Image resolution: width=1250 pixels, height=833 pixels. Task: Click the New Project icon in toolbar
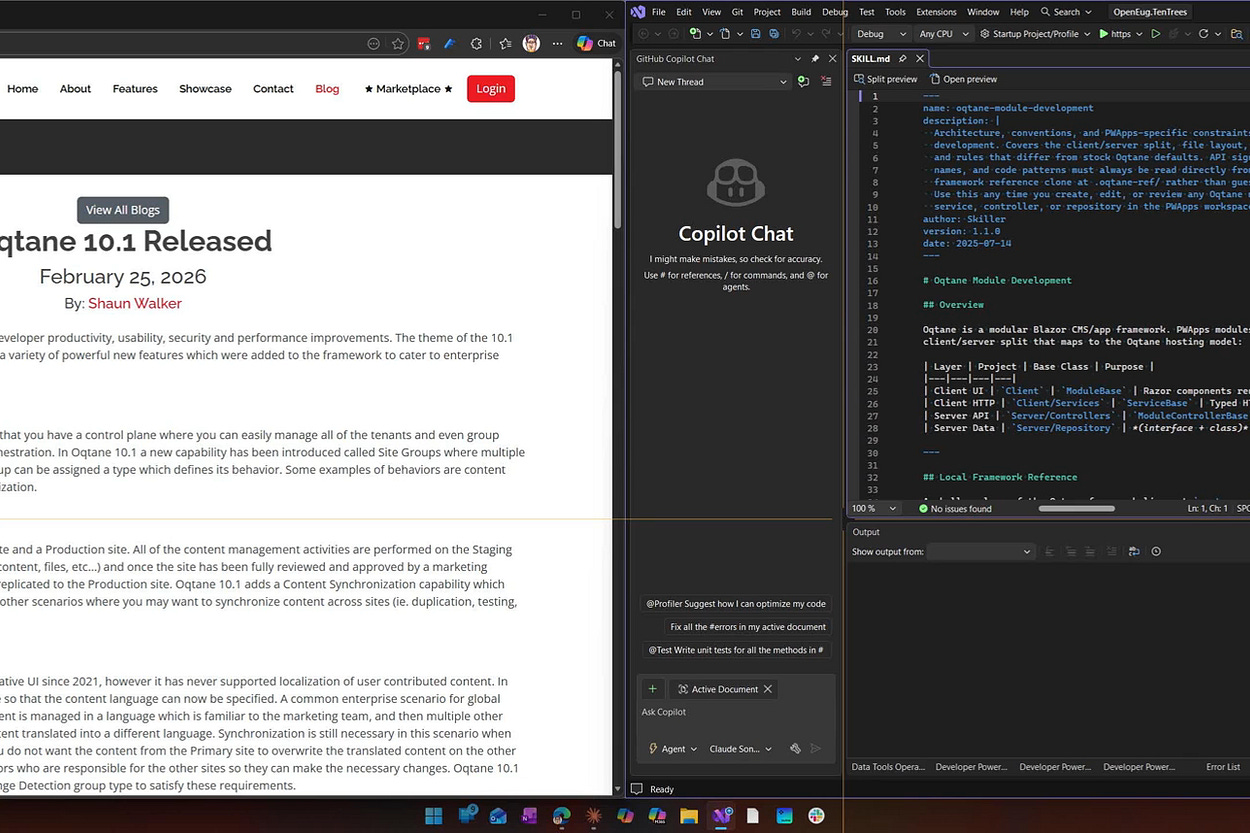[696, 34]
